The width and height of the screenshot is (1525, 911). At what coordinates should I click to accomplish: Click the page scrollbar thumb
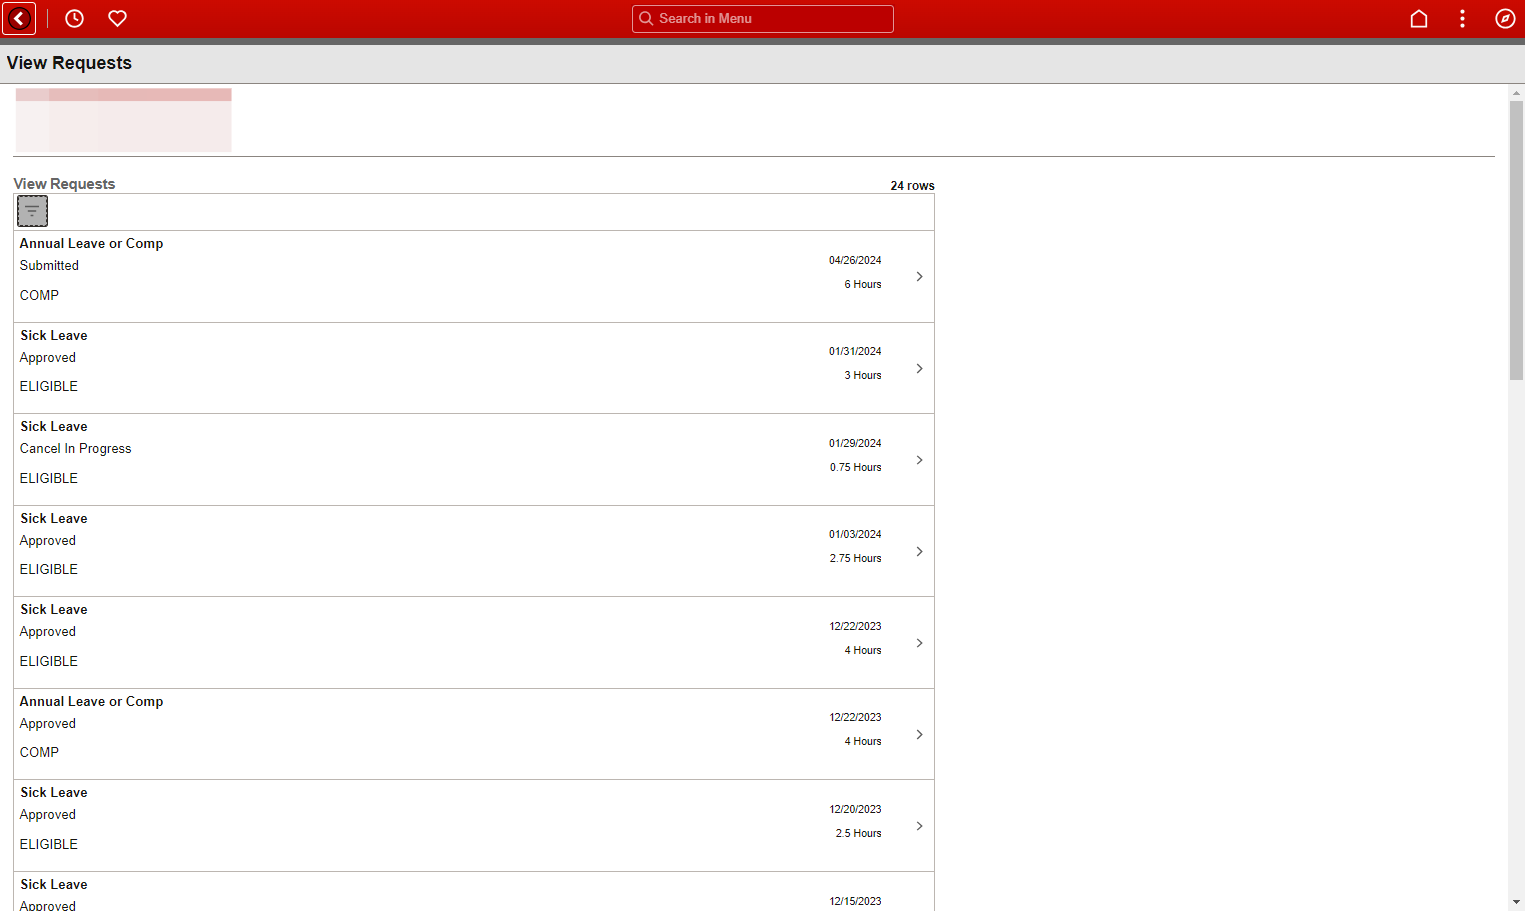(x=1516, y=240)
